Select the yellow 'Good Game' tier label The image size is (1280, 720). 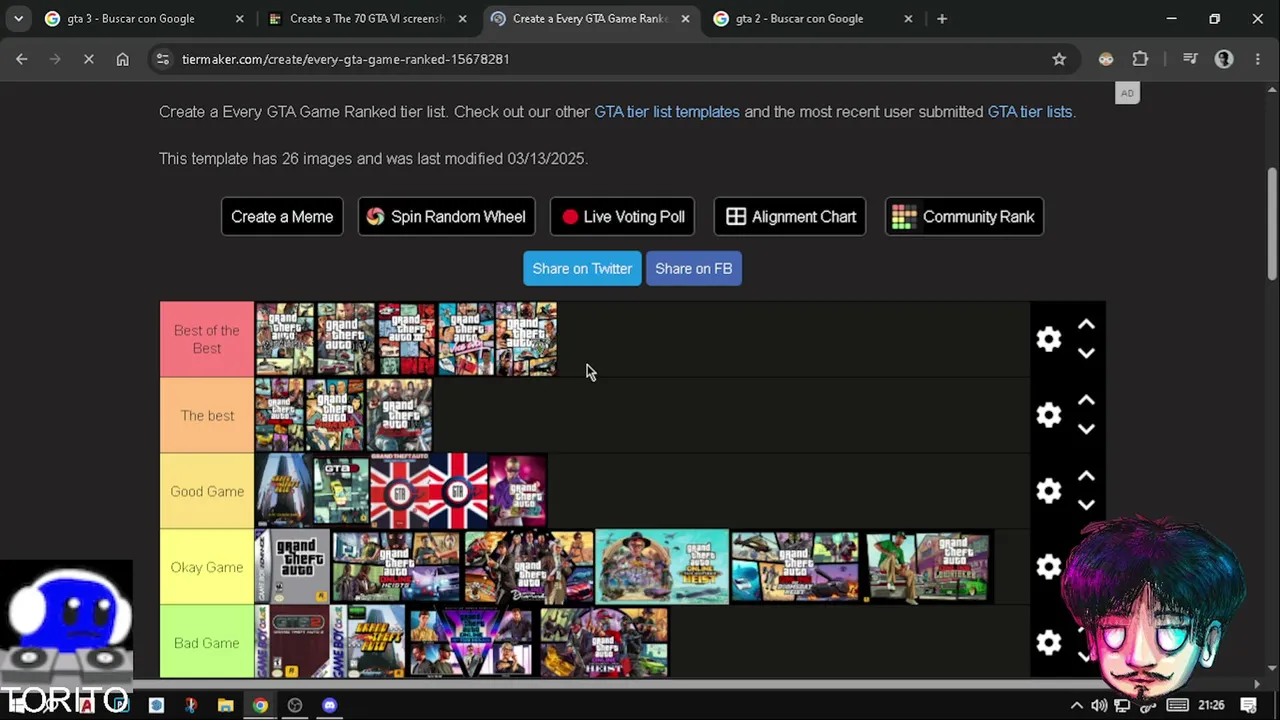click(x=207, y=491)
